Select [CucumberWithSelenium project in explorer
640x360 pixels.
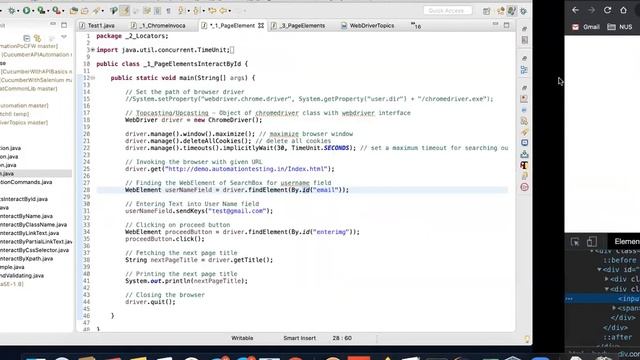(x=36, y=80)
